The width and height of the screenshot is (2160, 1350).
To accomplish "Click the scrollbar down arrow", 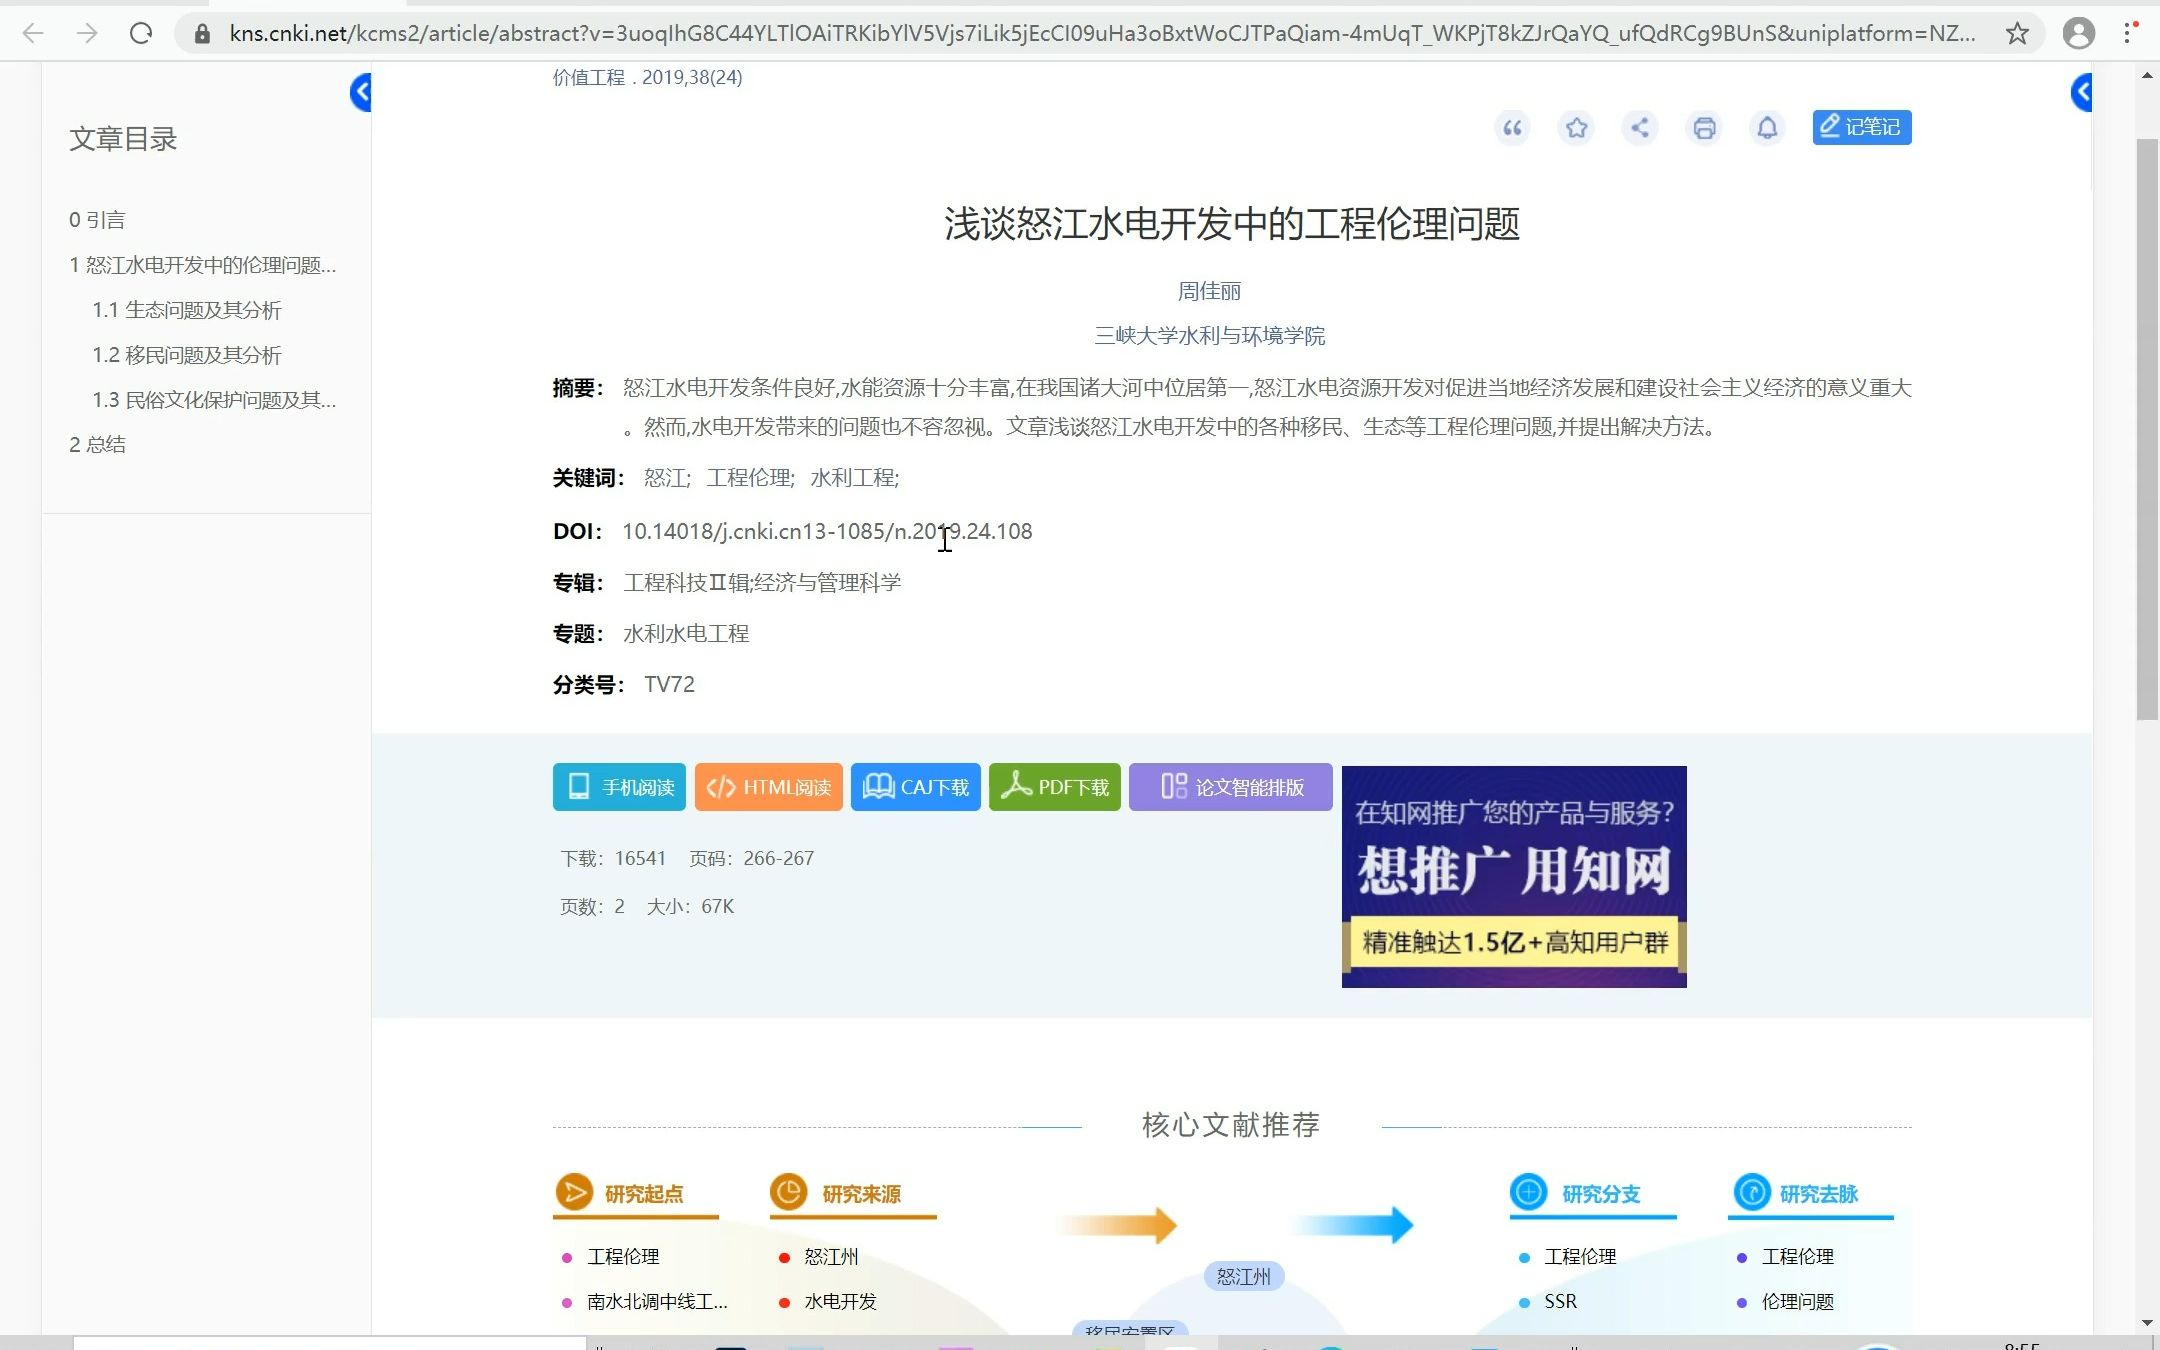I will coord(2147,1323).
